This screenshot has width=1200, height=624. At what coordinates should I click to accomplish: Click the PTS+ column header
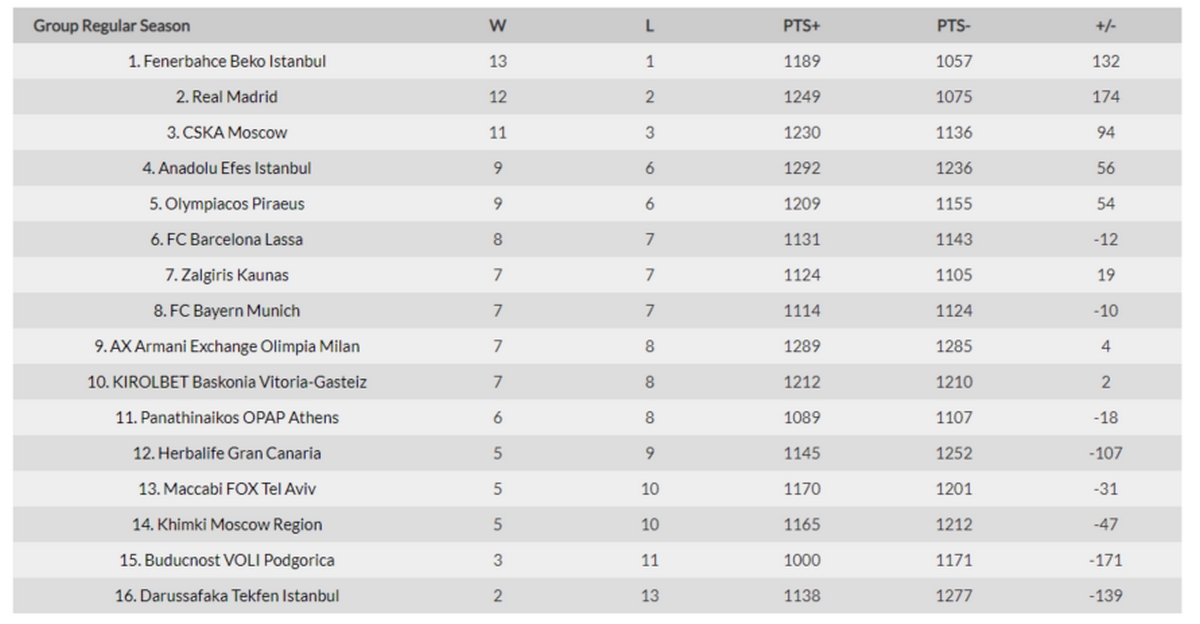coord(802,26)
